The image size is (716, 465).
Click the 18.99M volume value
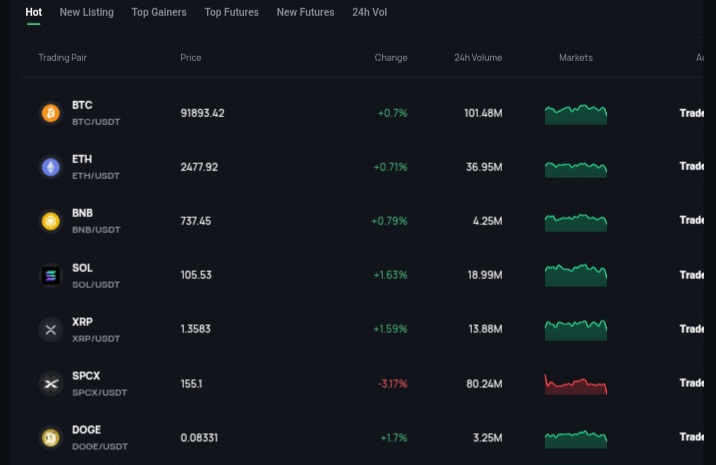tap(485, 275)
